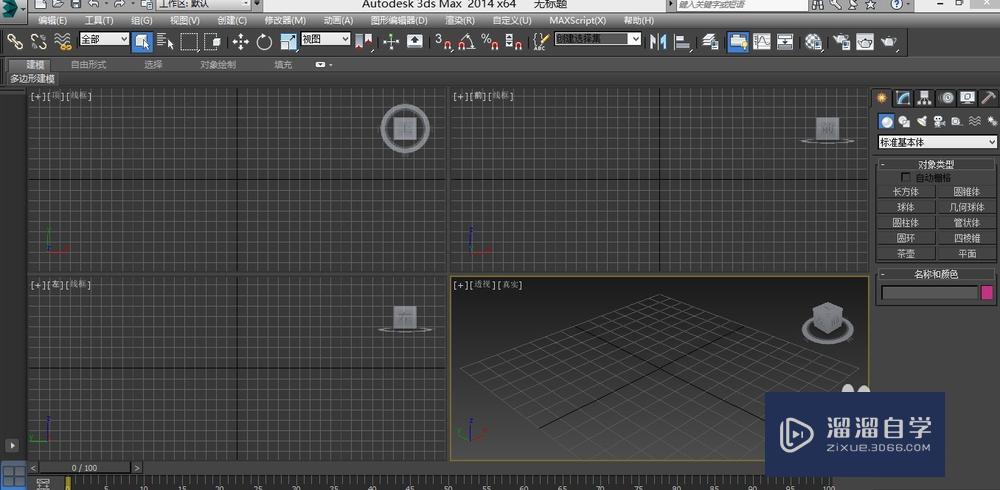1000x490 pixels.
Task: Switch to the 自由形式 ribbon tab
Action: click(x=88, y=65)
